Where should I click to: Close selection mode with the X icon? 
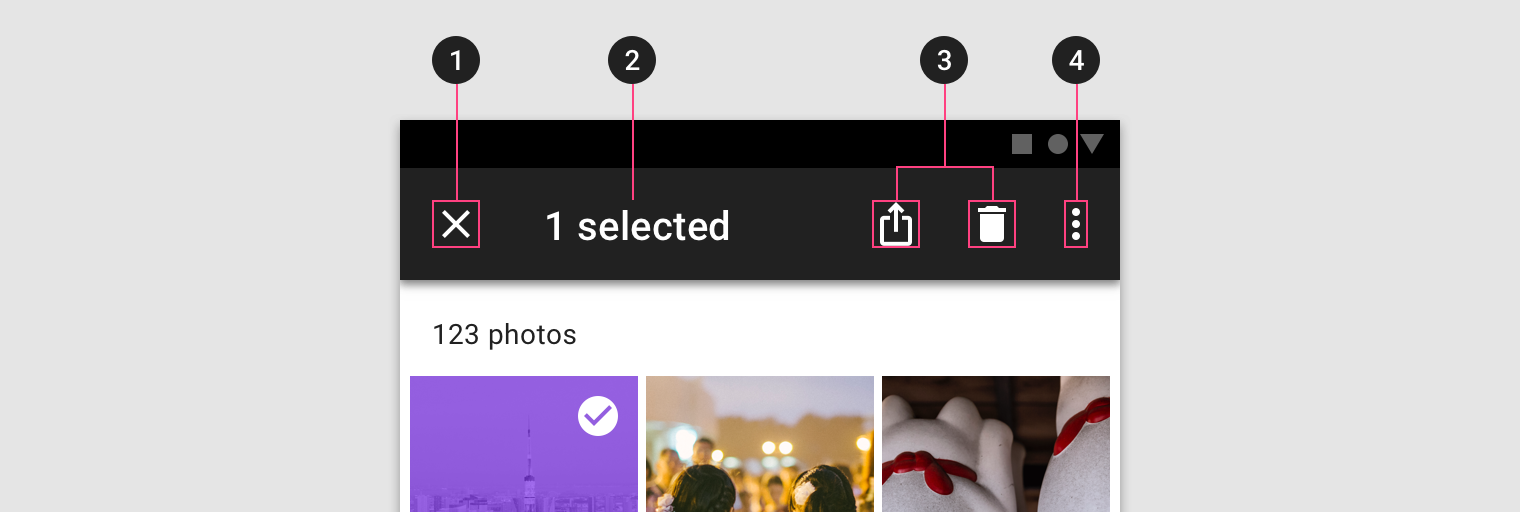tap(456, 224)
